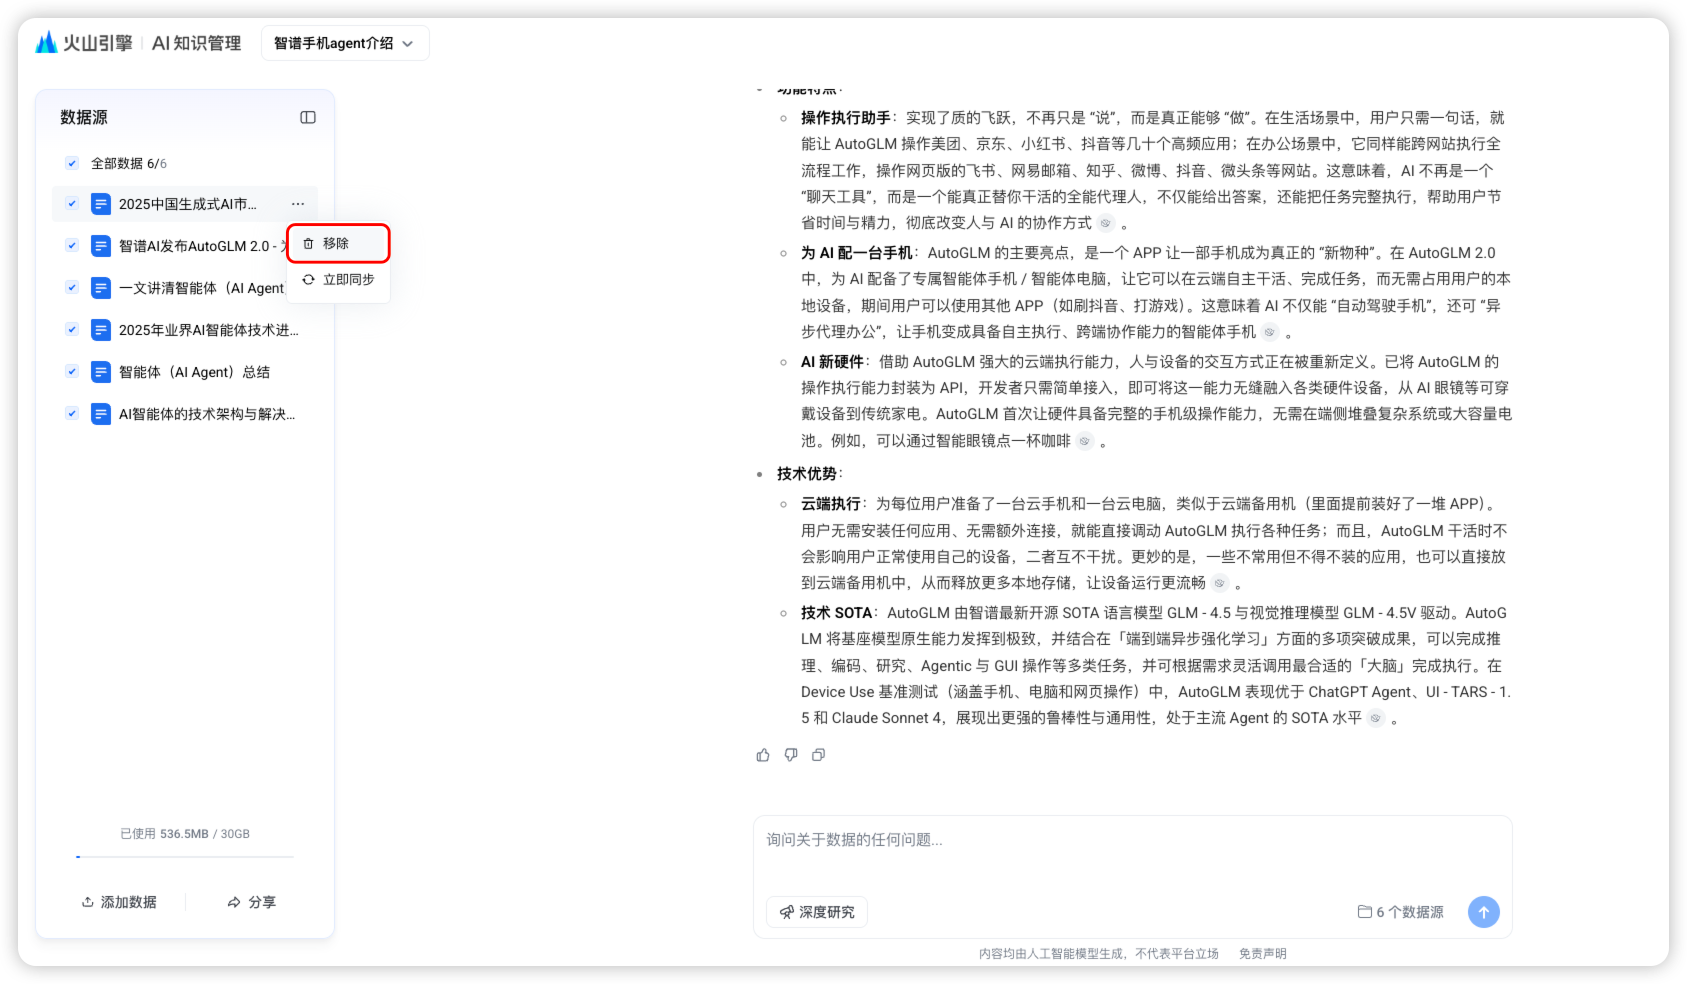Open the 免责声明 link
Viewport: 1687px width, 984px height.
[x=1262, y=954]
